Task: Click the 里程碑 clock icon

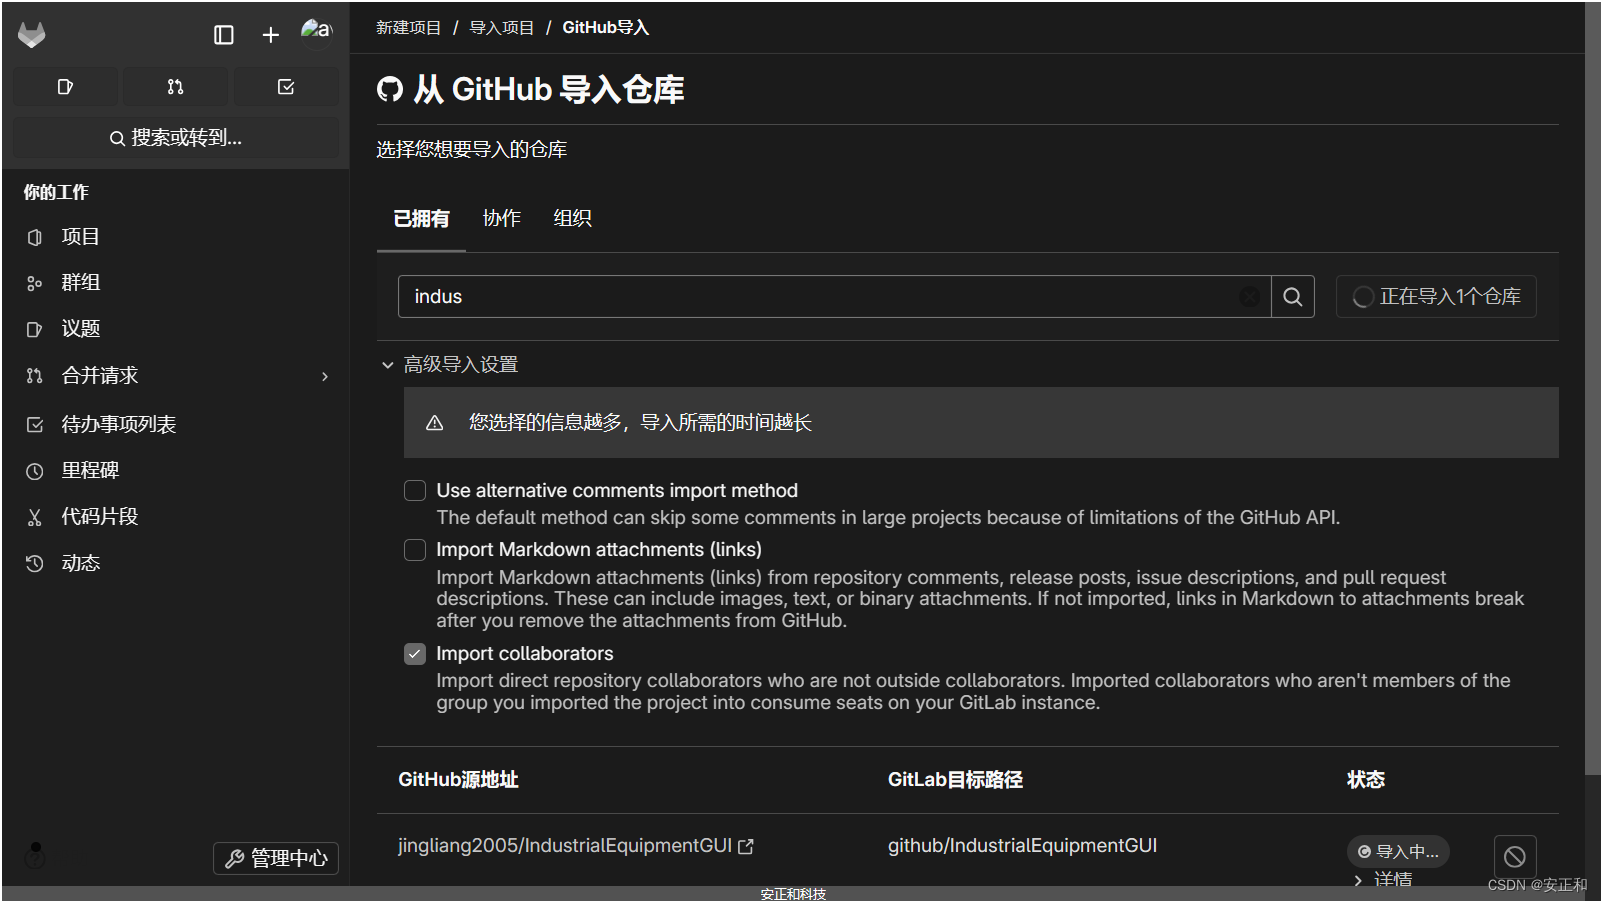Action: pyautogui.click(x=35, y=471)
